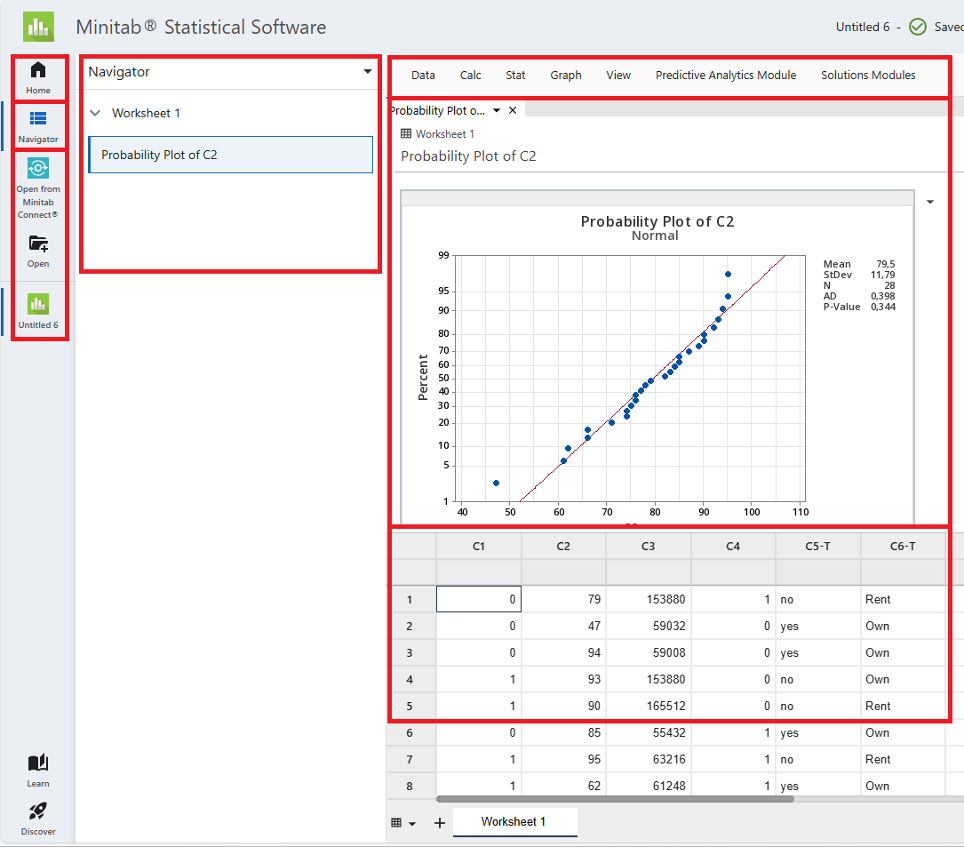Open the Navigator dropdown arrow
The width and height of the screenshot is (964, 848).
click(x=367, y=72)
